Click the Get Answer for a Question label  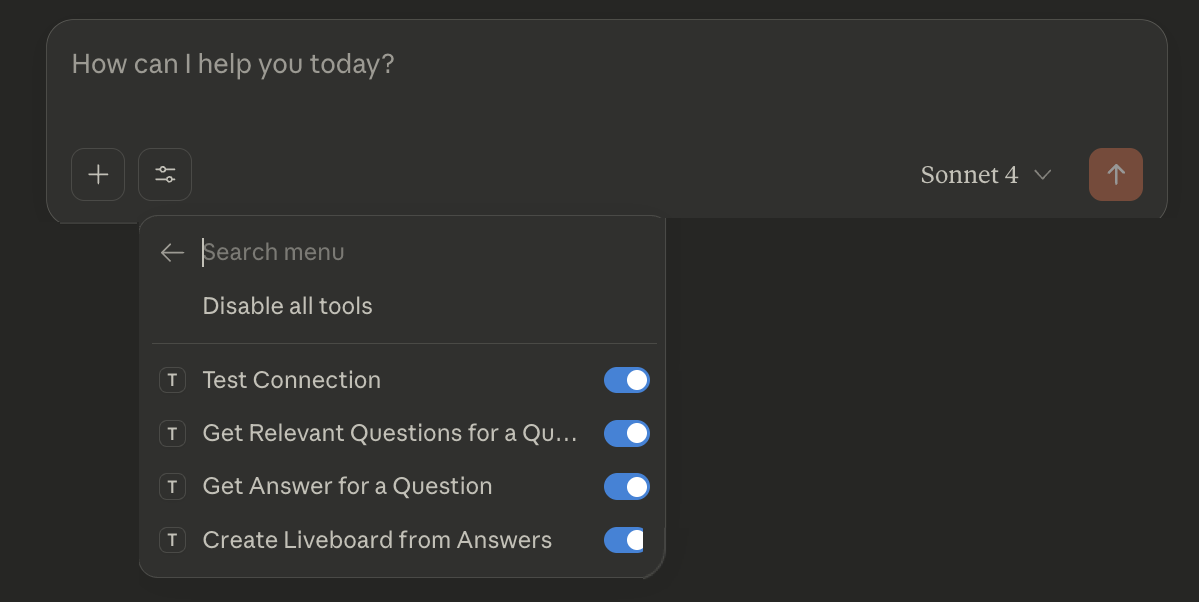347,486
